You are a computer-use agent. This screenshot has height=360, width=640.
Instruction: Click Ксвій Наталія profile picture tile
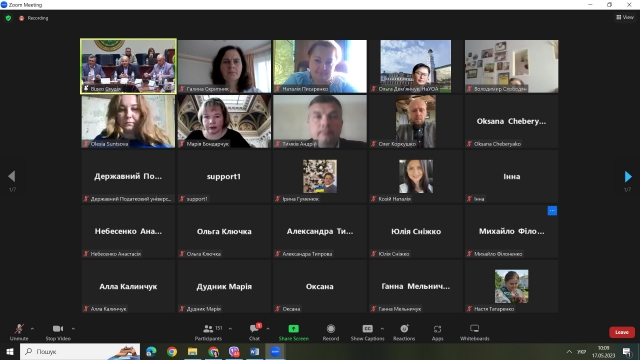(x=416, y=176)
